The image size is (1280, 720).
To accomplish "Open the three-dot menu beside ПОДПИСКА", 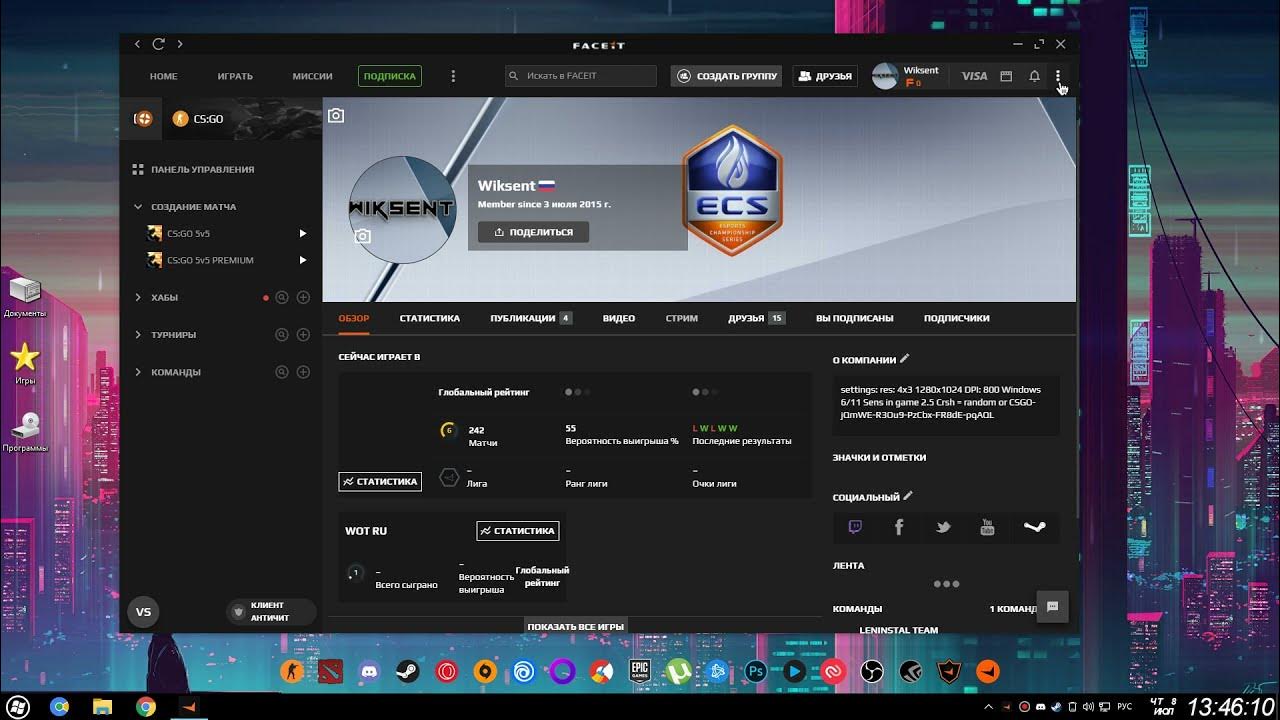I will point(453,76).
